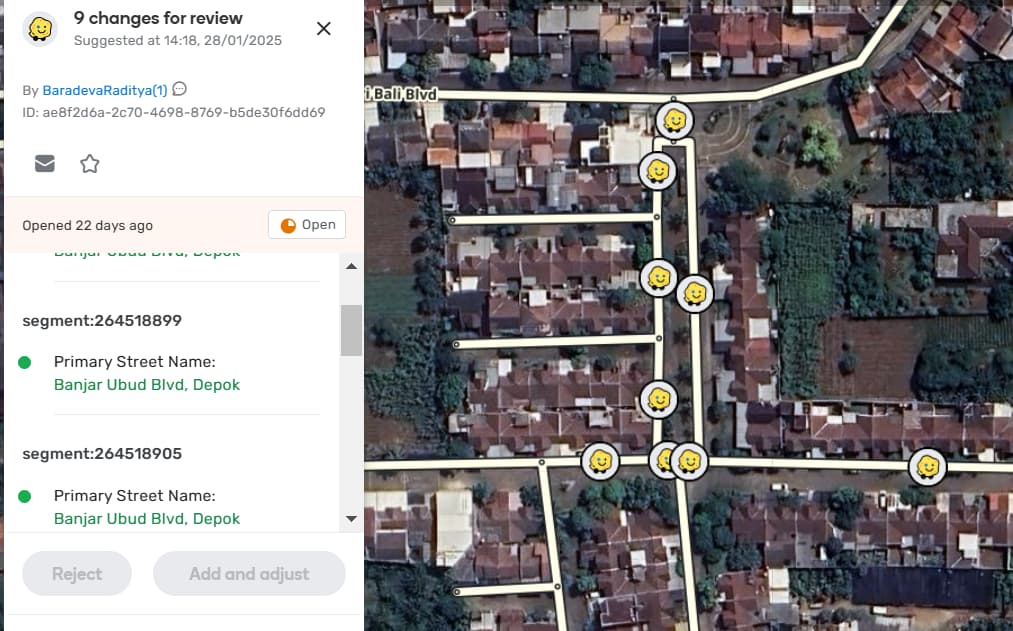
Task: Close the changes for review panel
Action: (x=324, y=28)
